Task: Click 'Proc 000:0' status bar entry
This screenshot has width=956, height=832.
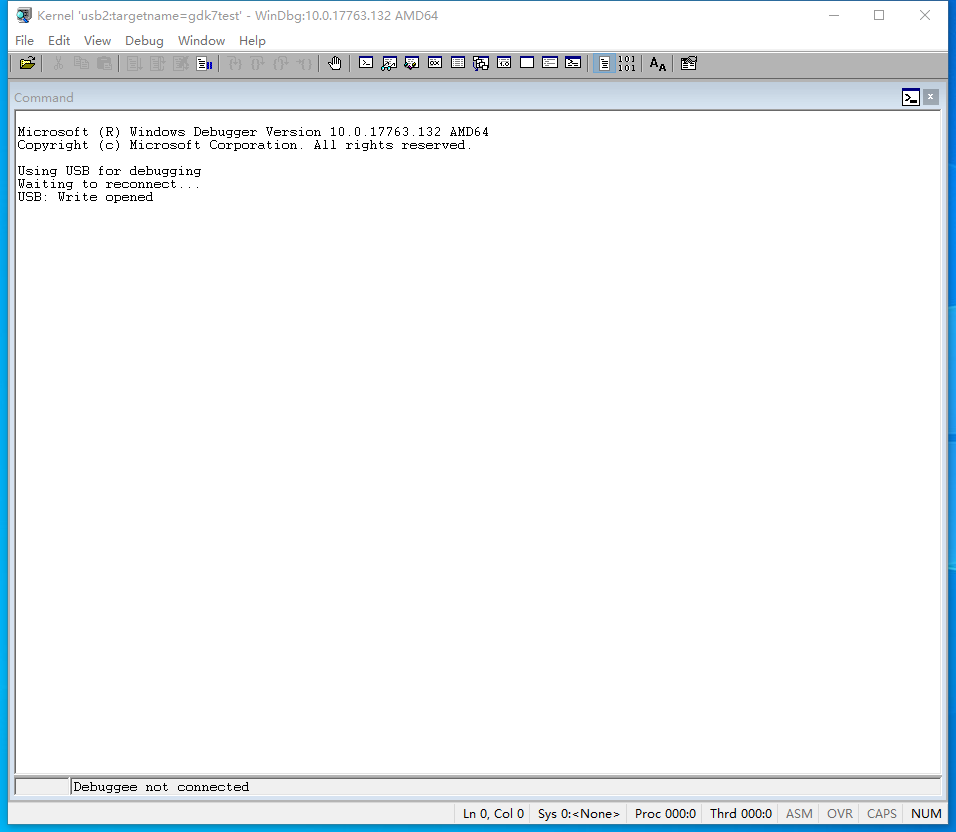Action: coord(665,814)
